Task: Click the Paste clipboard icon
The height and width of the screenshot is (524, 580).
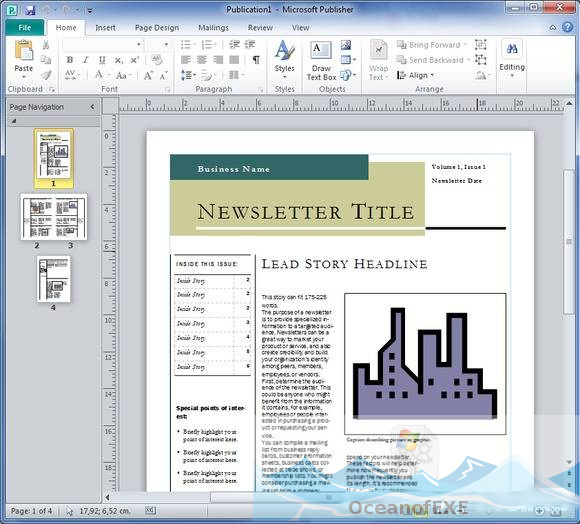Action: tap(24, 50)
